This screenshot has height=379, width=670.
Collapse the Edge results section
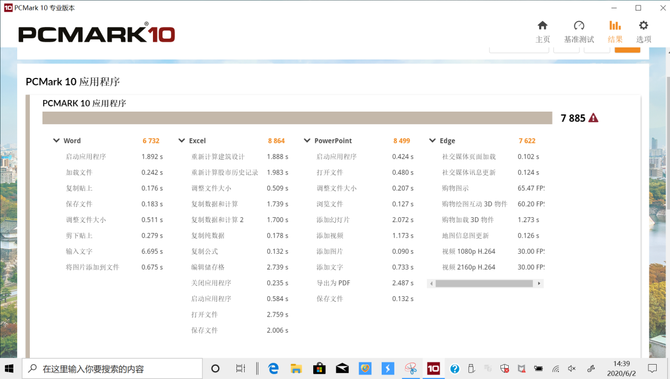click(x=432, y=141)
